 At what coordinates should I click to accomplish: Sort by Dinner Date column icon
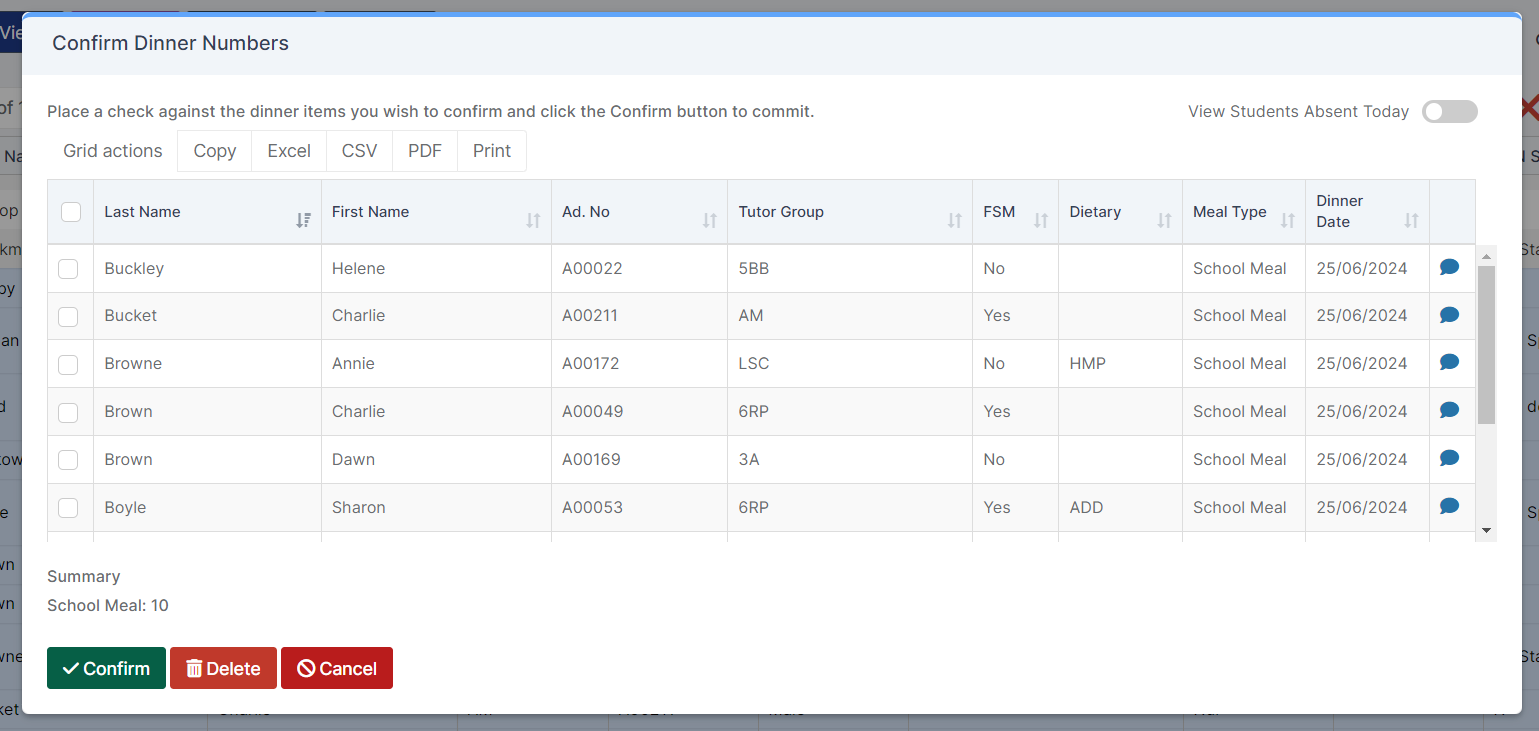pyautogui.click(x=1411, y=220)
